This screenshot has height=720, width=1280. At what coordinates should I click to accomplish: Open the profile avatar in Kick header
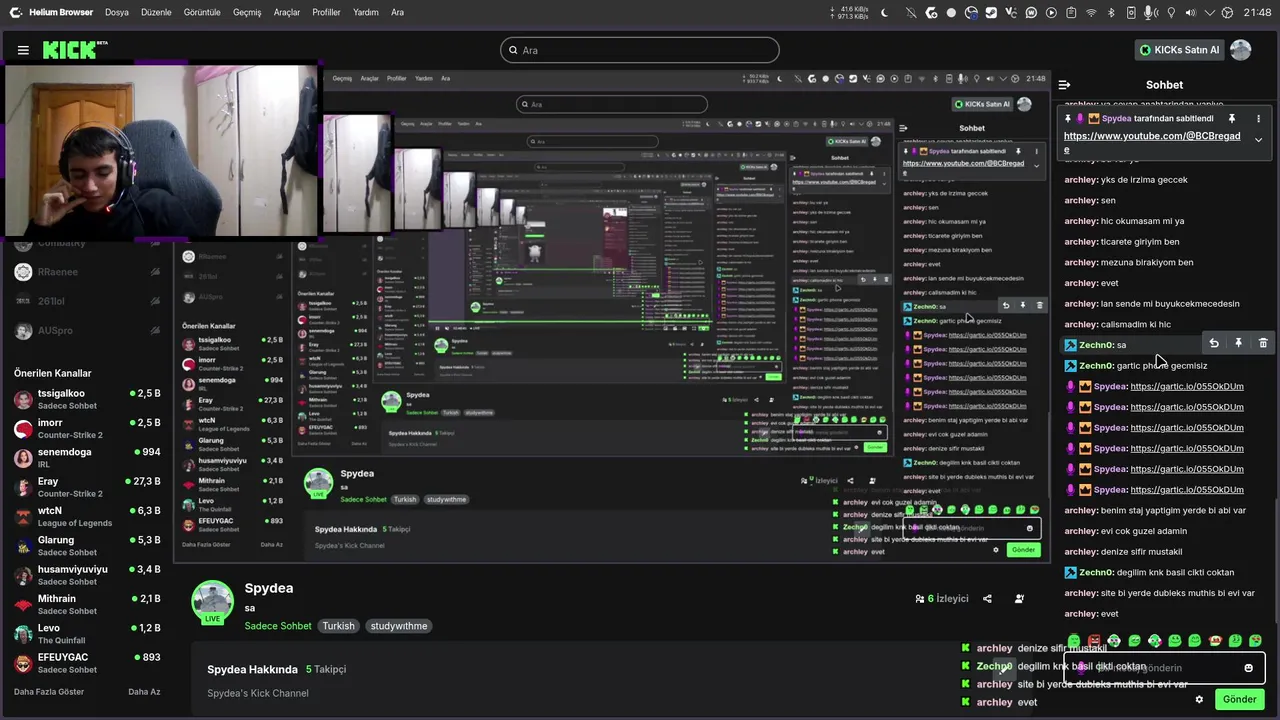click(1241, 50)
